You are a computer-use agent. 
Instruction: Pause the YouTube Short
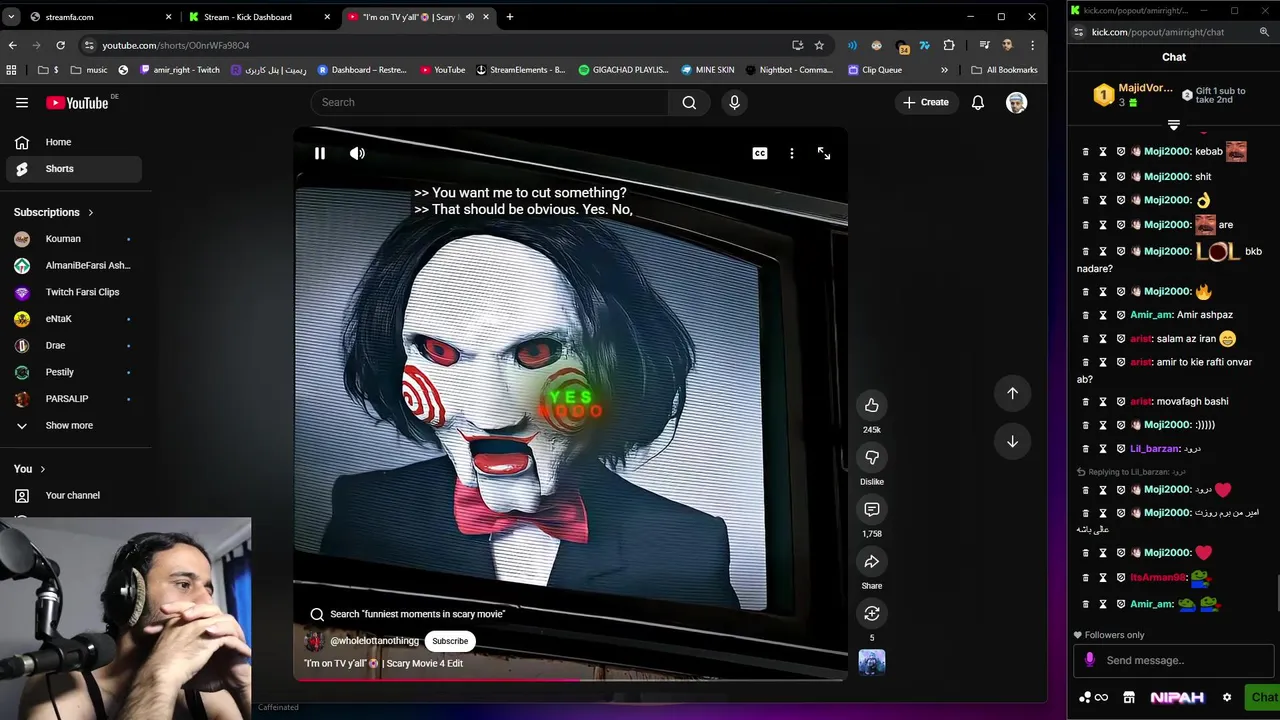320,153
